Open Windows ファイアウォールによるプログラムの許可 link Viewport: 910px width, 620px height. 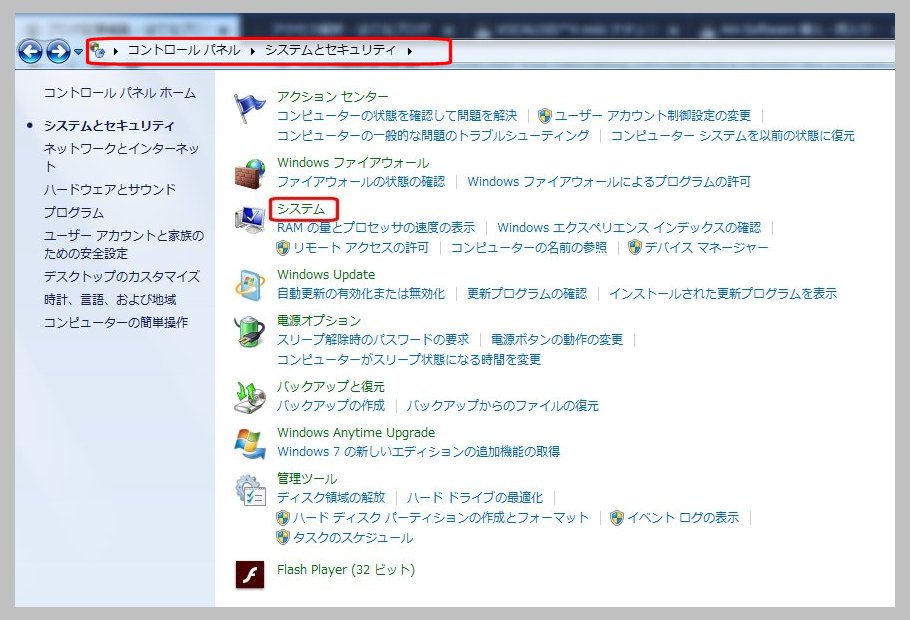[609, 182]
